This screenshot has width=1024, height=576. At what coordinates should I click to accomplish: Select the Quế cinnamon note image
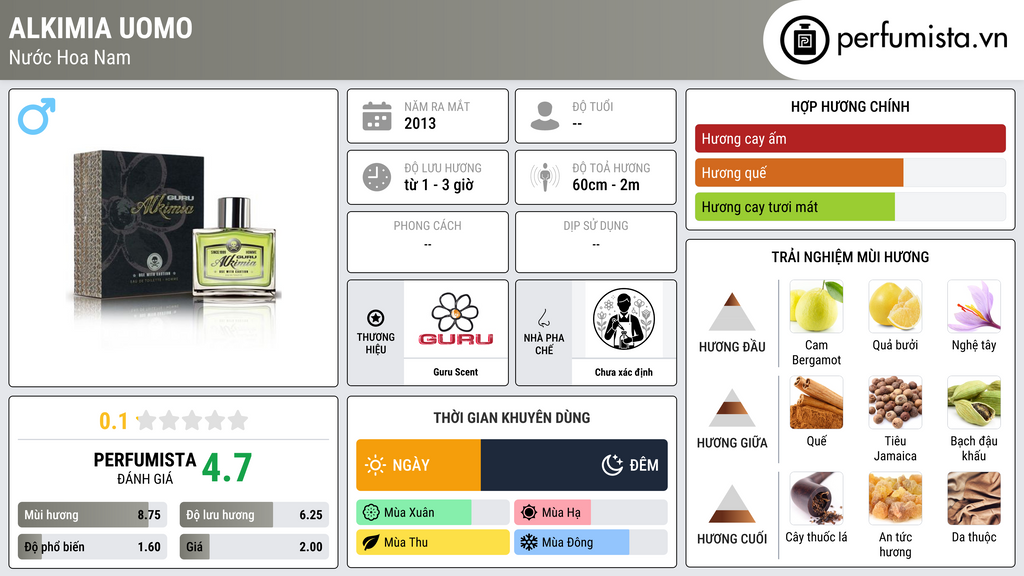coord(816,402)
